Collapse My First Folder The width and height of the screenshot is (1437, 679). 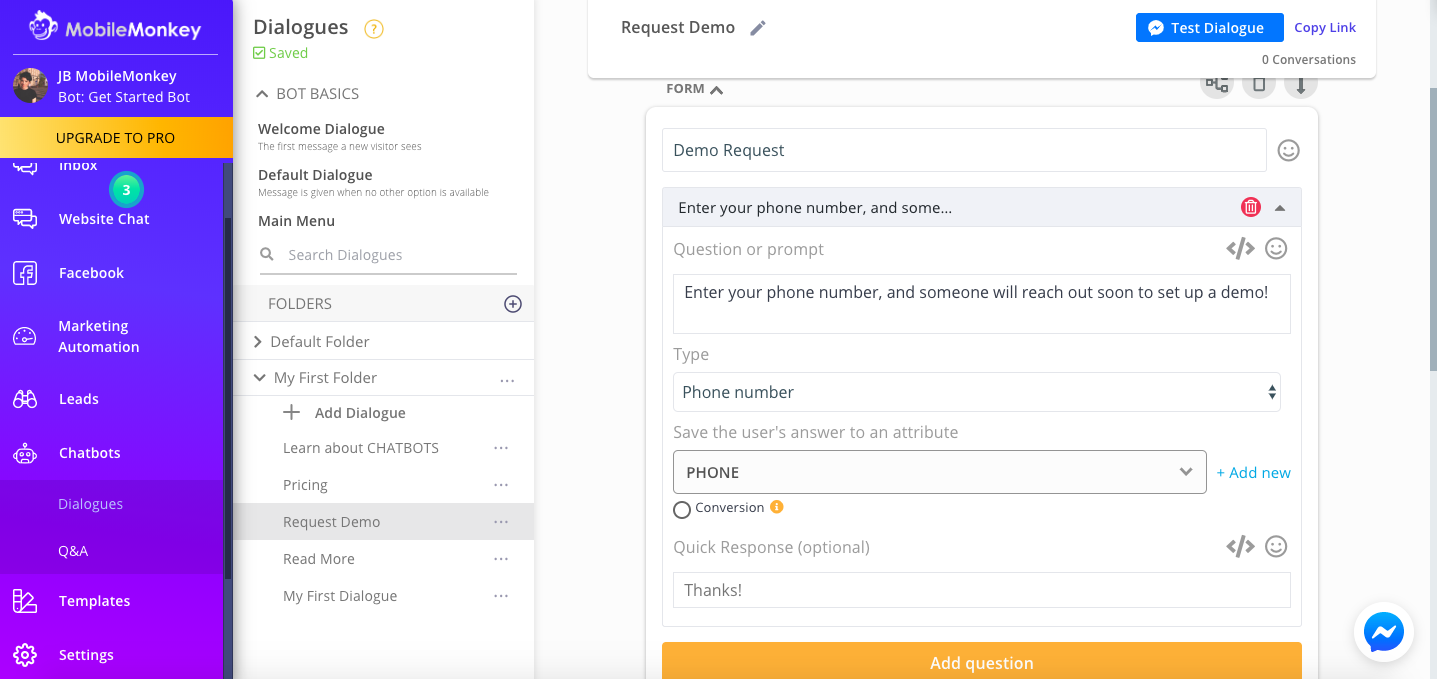coord(259,377)
